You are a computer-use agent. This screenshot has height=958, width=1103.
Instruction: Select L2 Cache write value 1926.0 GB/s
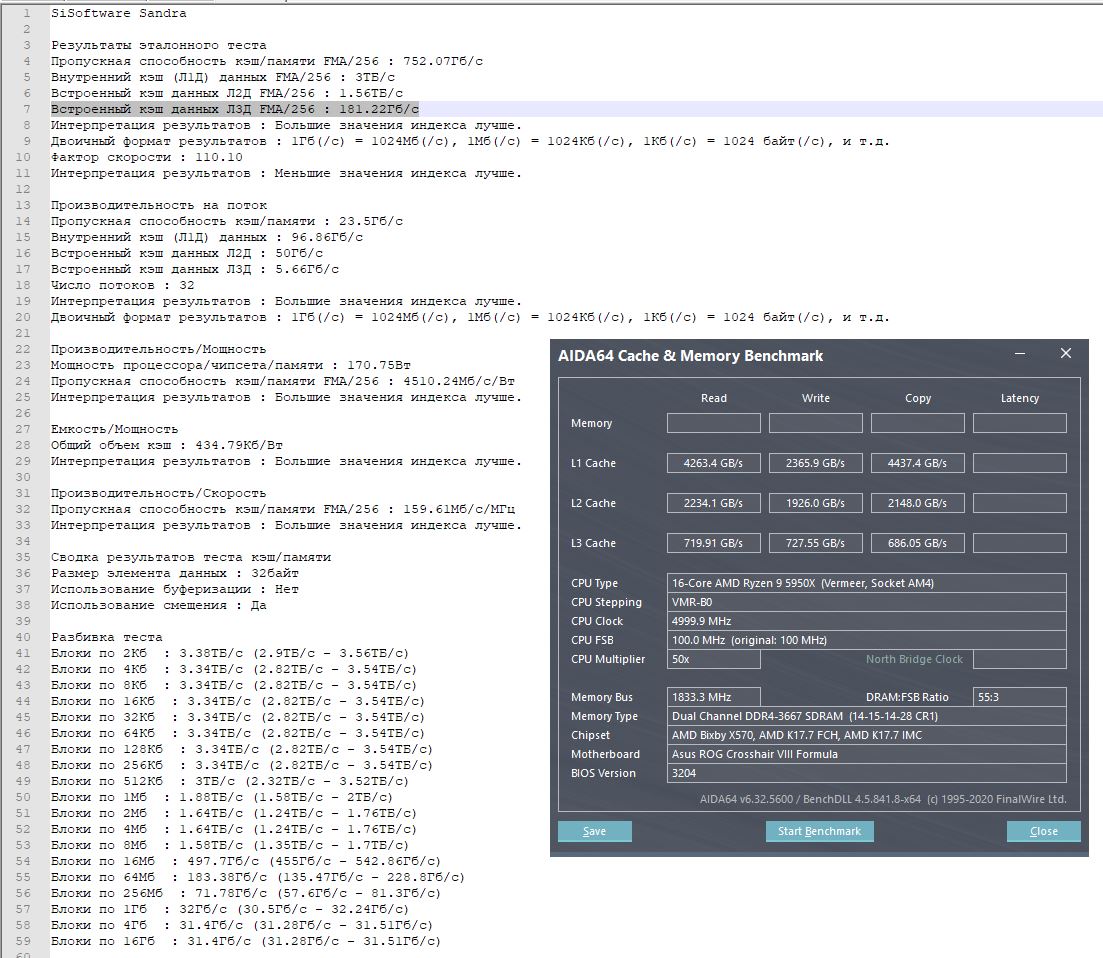(815, 503)
